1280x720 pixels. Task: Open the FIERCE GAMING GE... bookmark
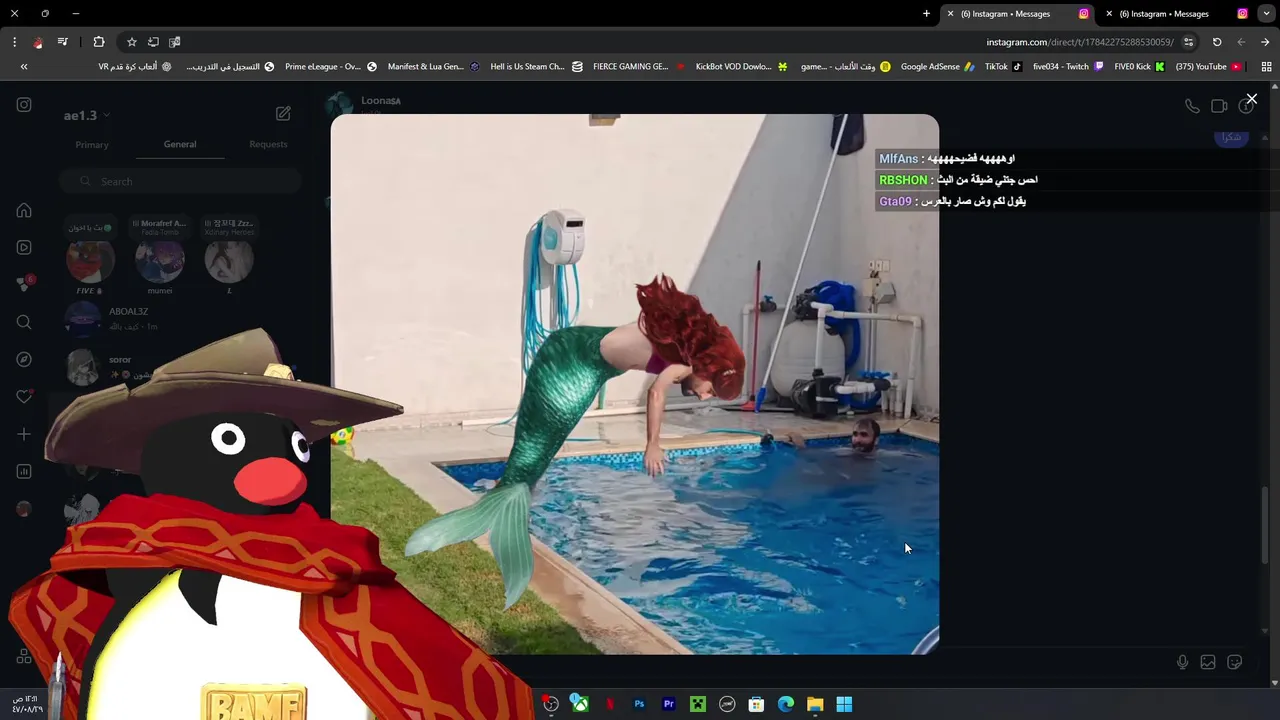point(638,67)
